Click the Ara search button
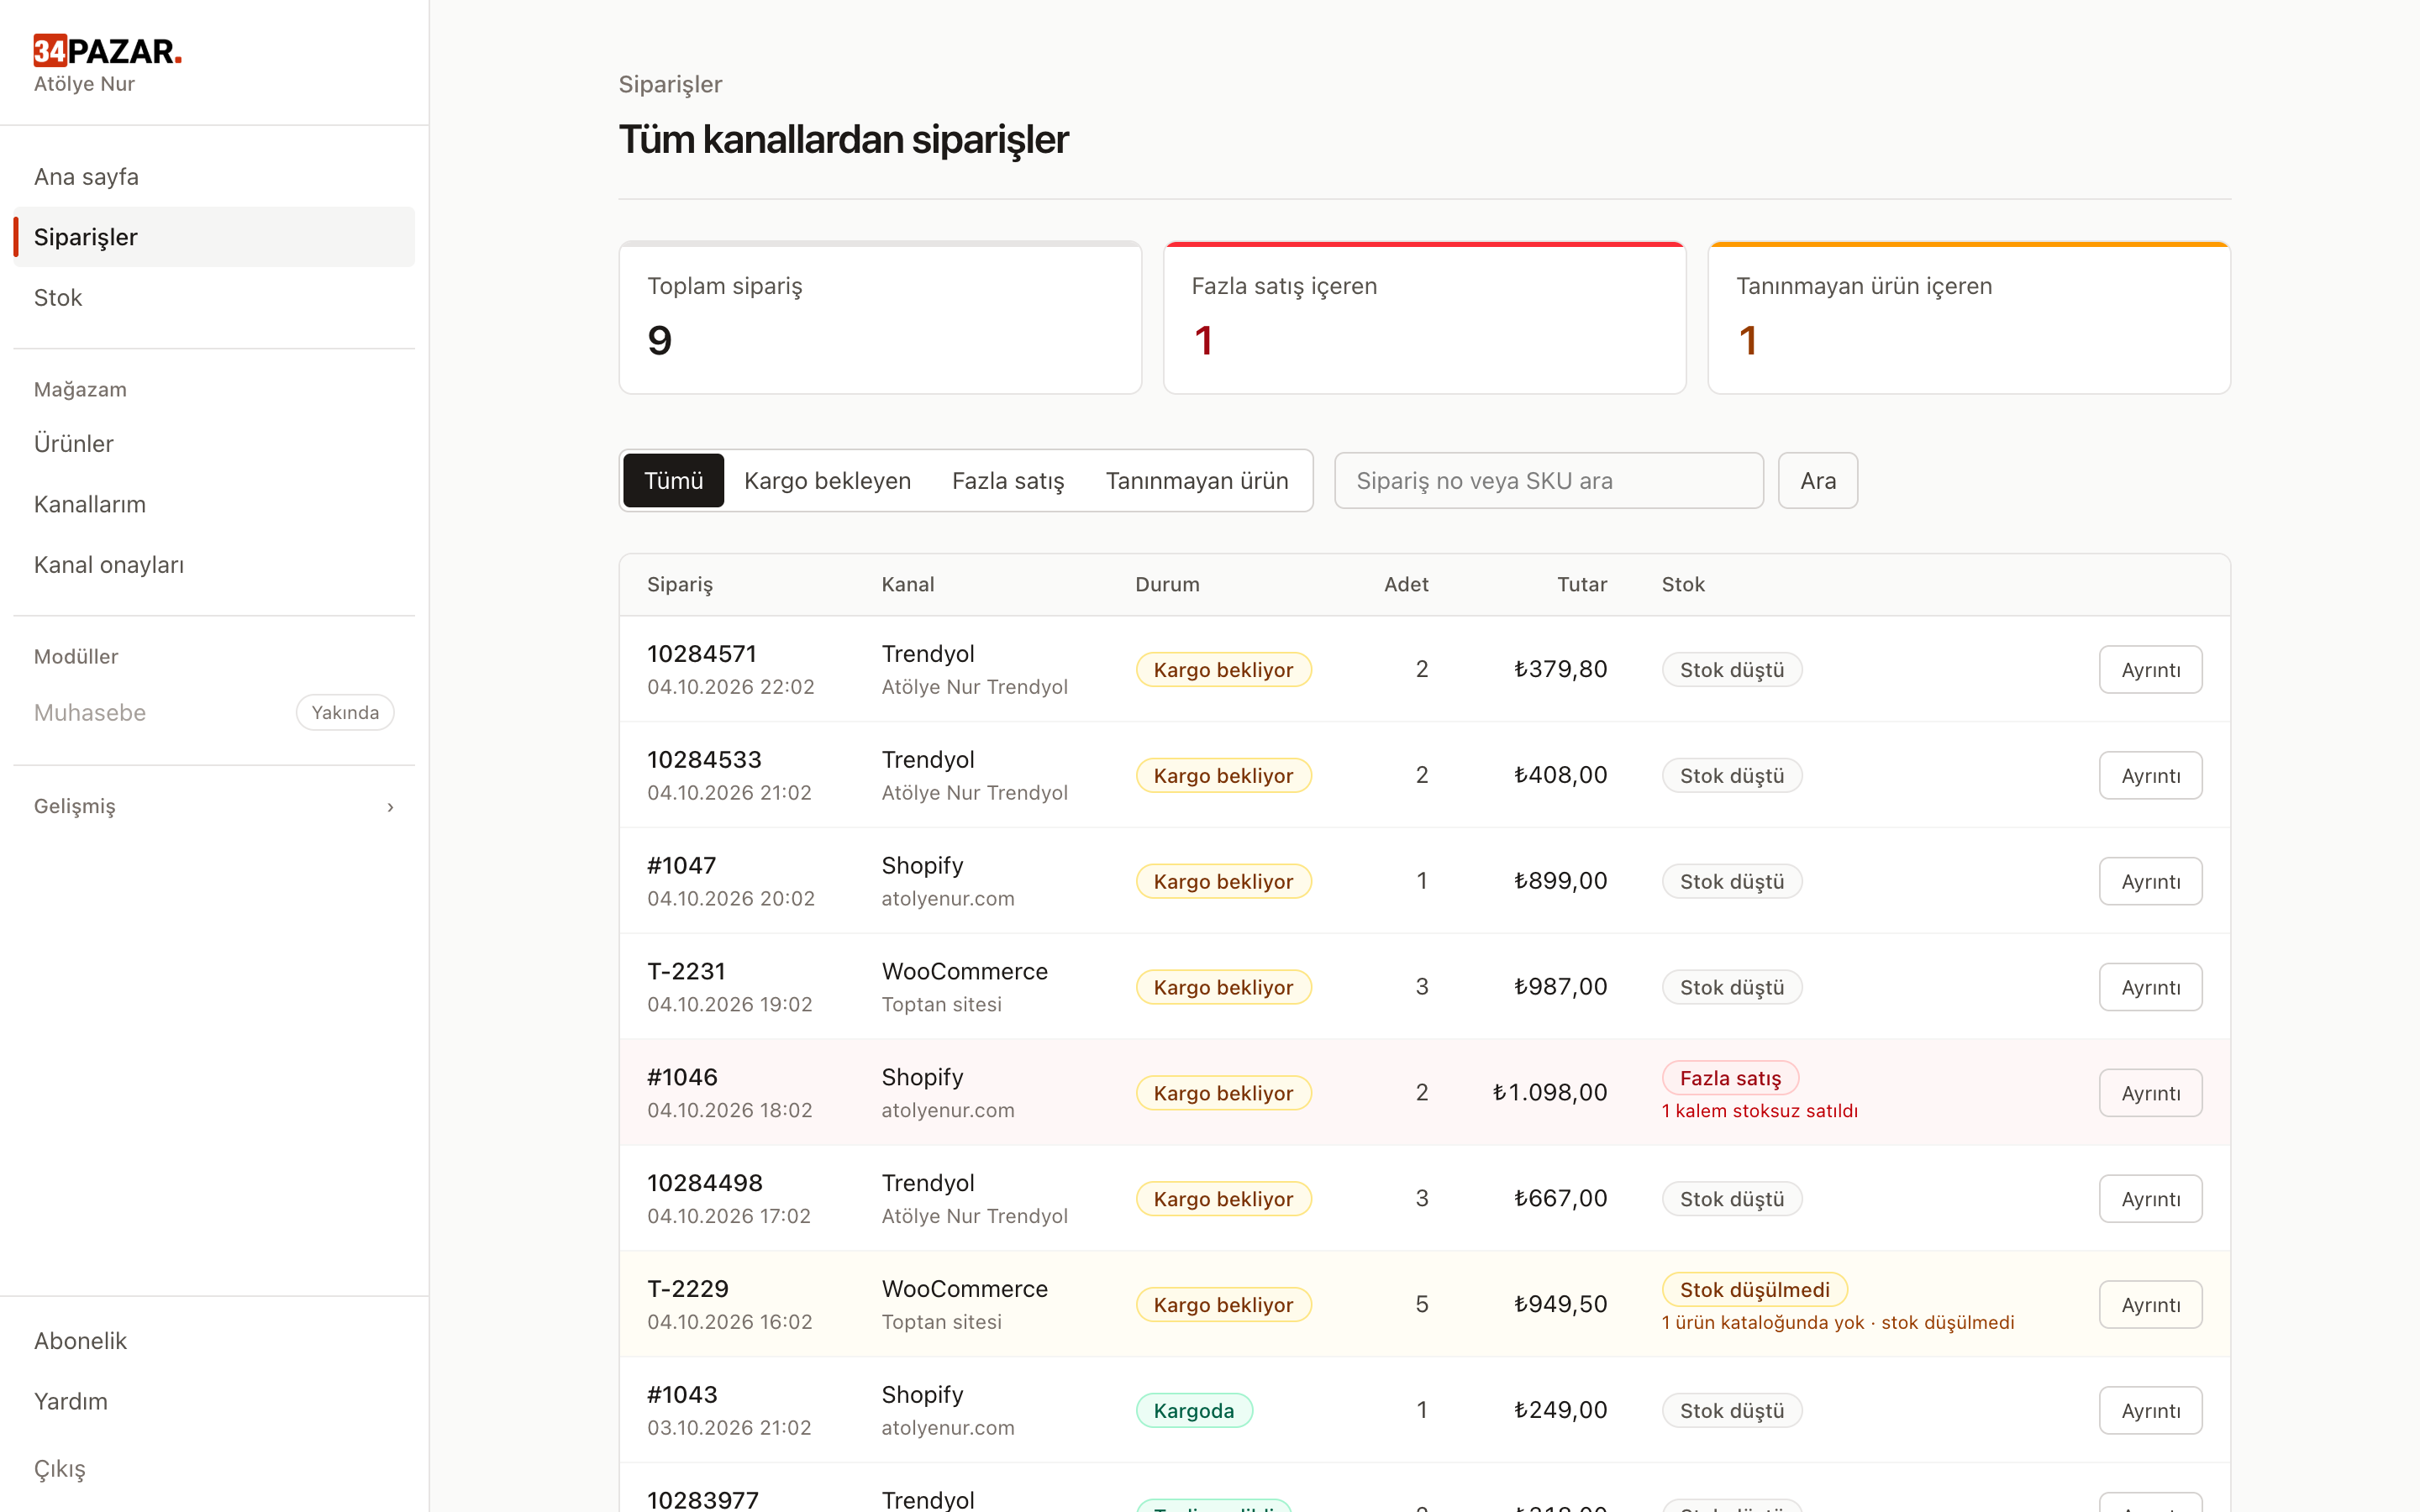The width and height of the screenshot is (2420, 1512). (1818, 481)
